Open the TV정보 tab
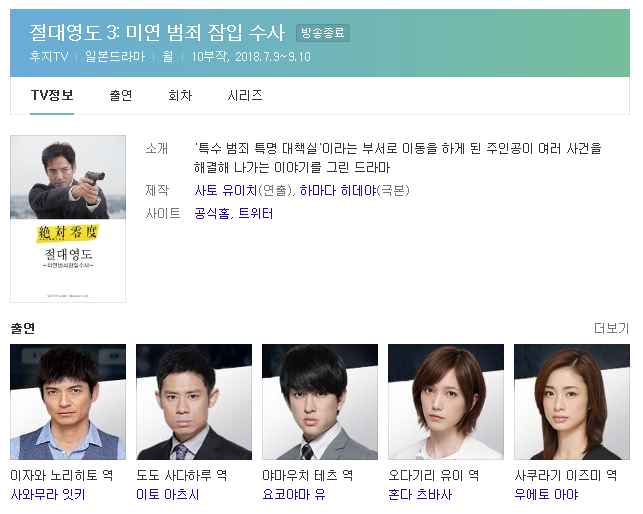Screen dimensions: 643x514 click(52, 96)
